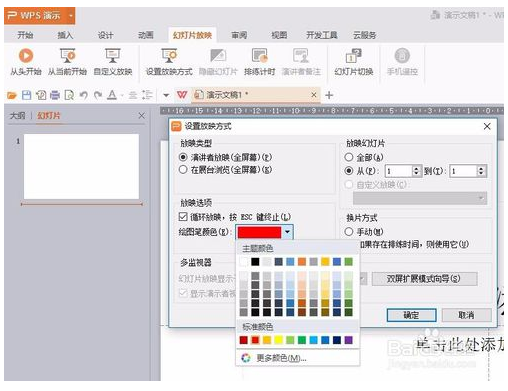The width and height of the screenshot is (508, 391).
Task: Pick orange in theme colors top row
Action: coord(302,262)
